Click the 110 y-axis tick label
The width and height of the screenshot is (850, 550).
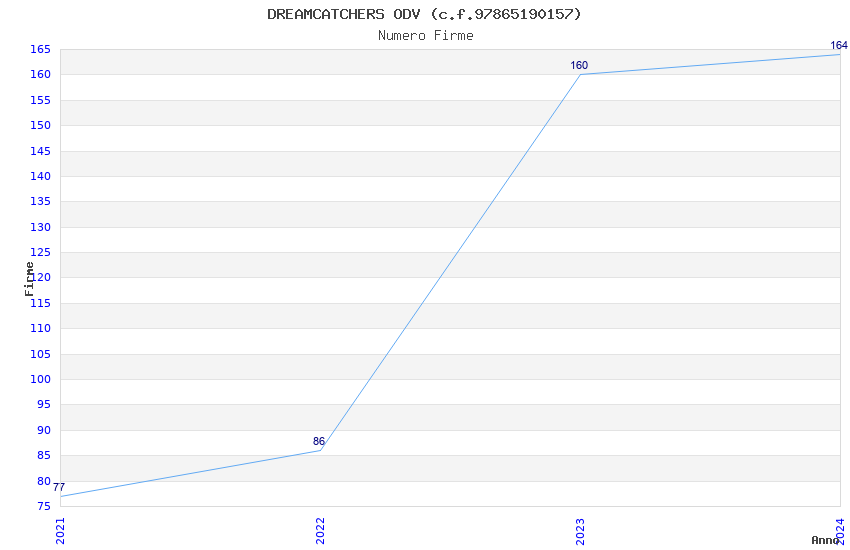coord(41,329)
